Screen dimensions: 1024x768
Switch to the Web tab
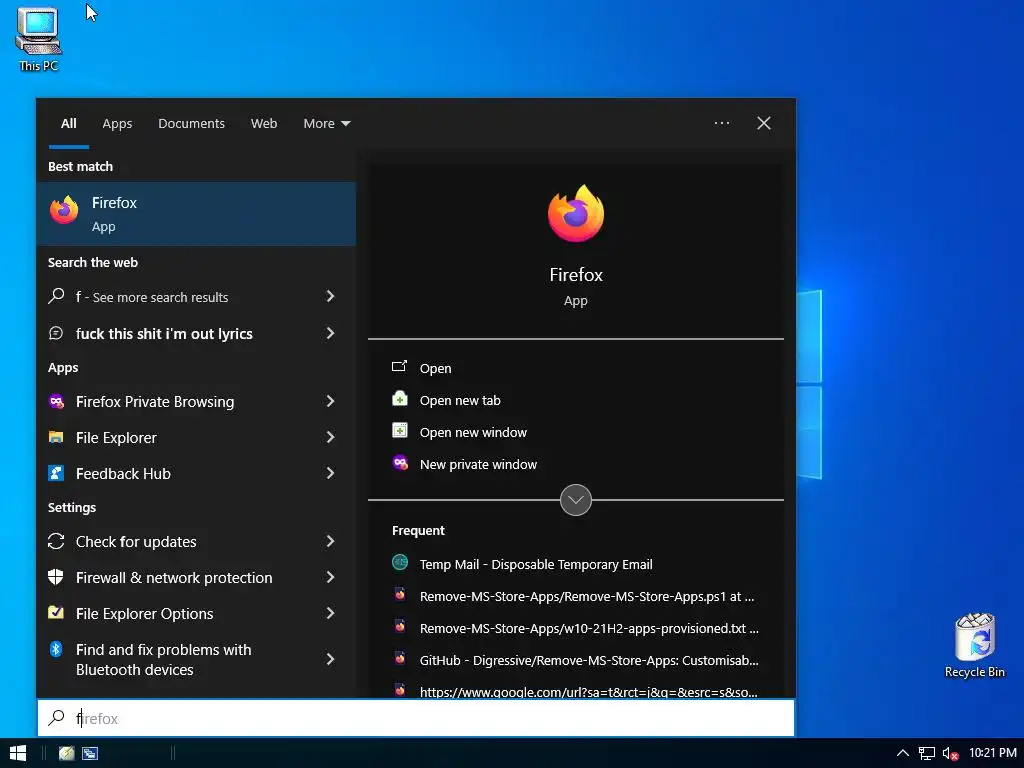264,123
